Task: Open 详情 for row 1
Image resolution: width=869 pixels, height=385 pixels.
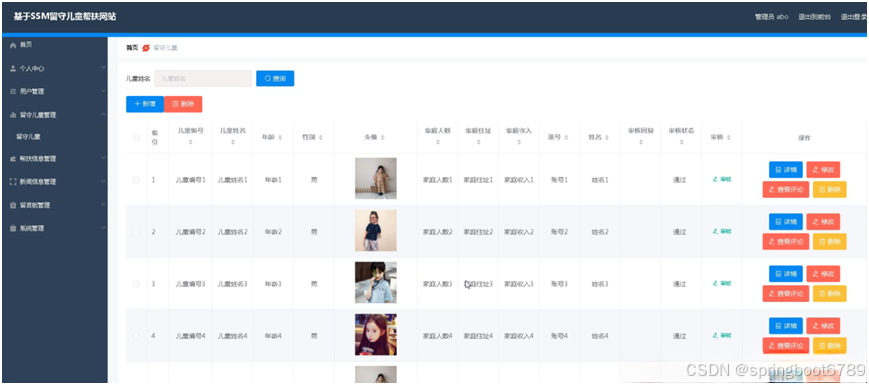Action: pos(786,170)
